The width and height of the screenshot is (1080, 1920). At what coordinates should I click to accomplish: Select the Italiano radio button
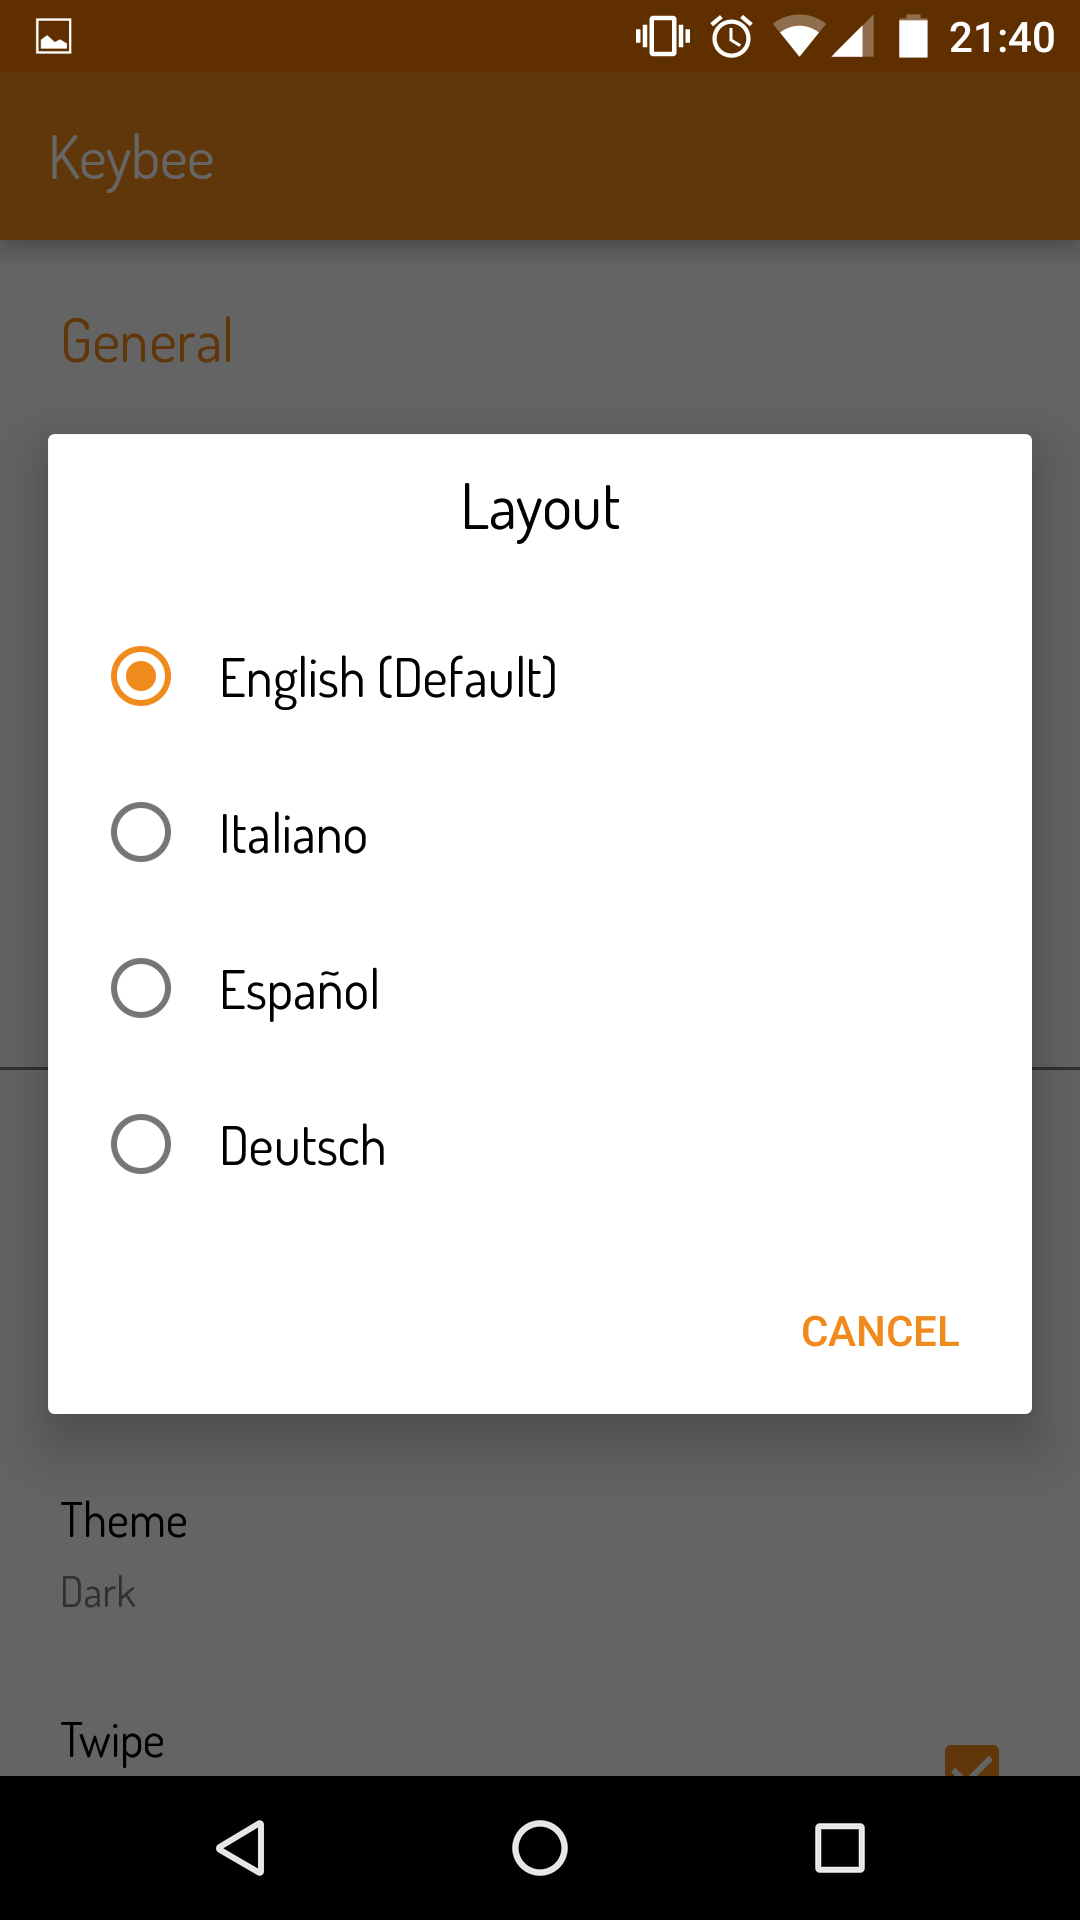pos(141,832)
